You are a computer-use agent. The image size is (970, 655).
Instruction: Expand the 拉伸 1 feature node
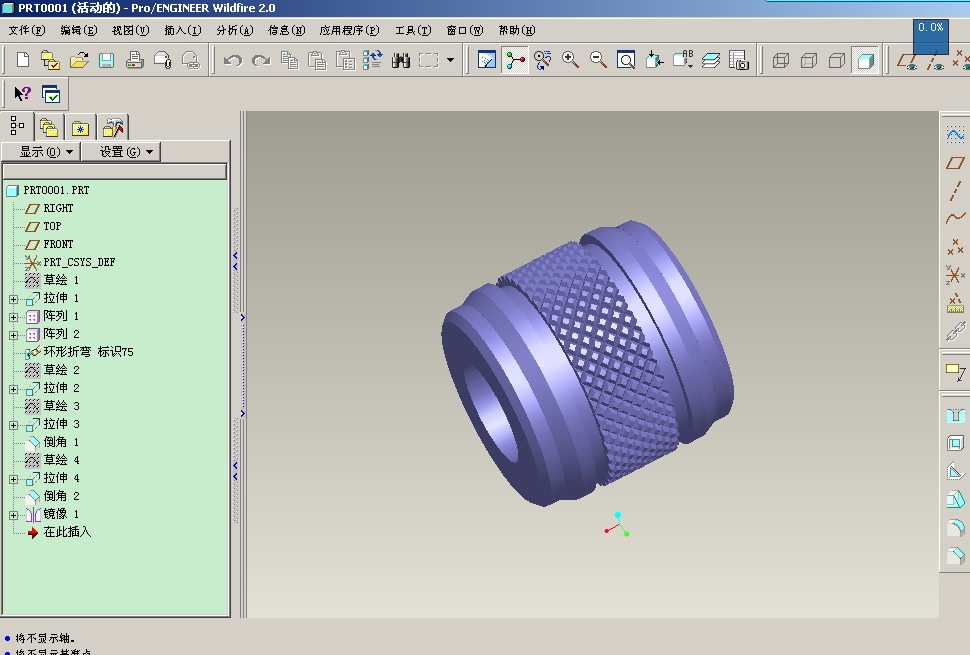[14, 299]
